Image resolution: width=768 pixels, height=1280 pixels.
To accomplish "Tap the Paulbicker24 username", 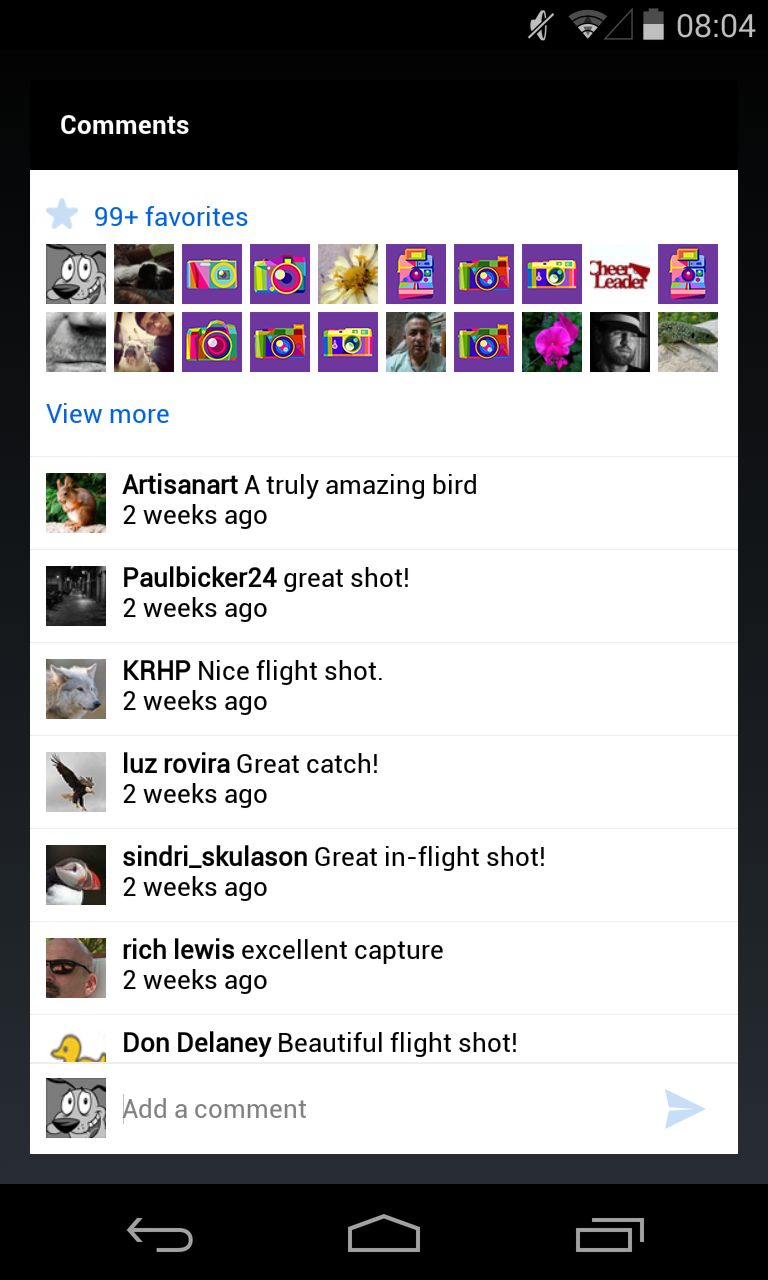I will [x=200, y=578].
